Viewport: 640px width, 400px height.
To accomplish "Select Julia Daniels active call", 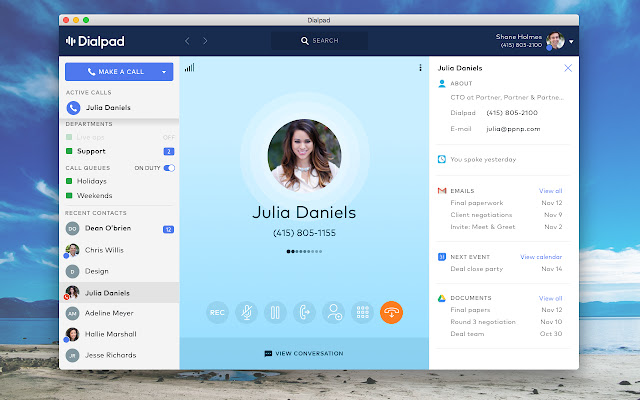I will (x=119, y=108).
